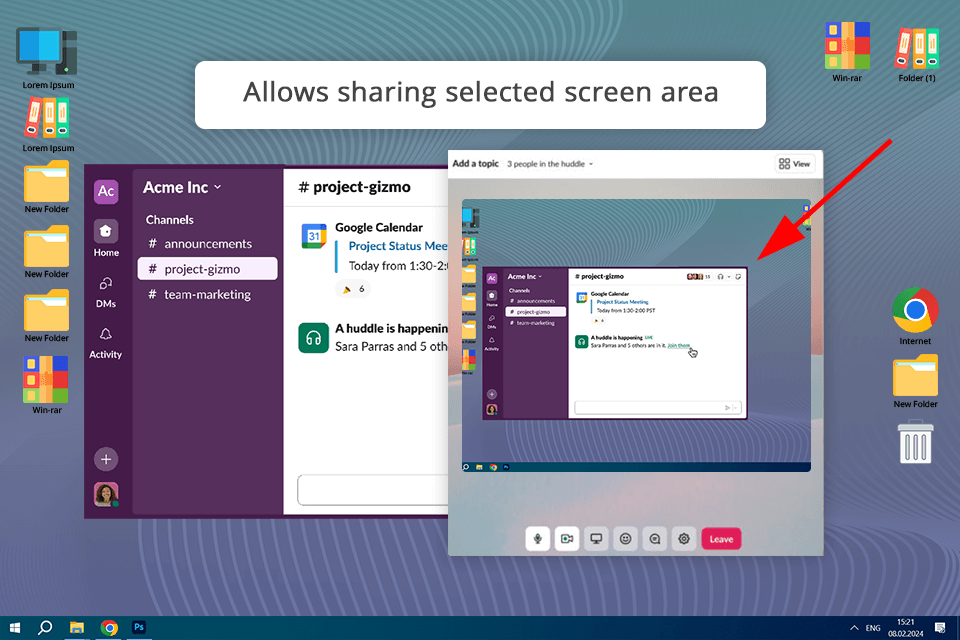The image size is (960, 640).
Task: Click the reaction showing 6
Action: coord(354,288)
